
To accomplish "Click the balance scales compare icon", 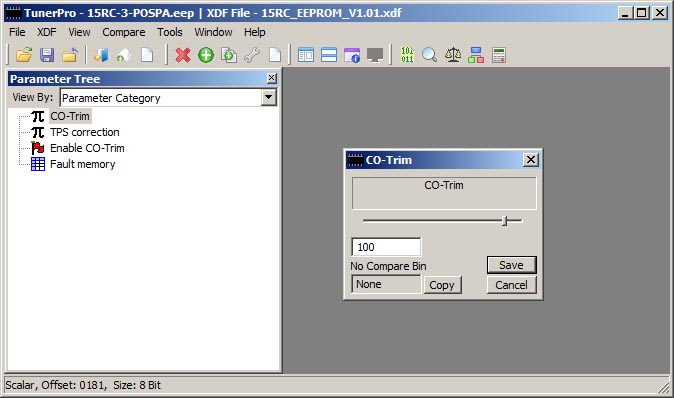I will click(453, 55).
